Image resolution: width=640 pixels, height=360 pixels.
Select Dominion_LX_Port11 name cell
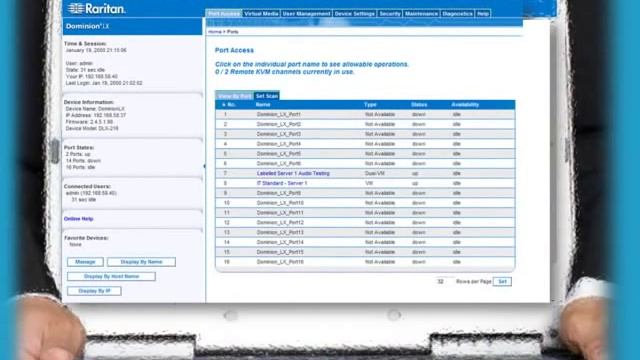pyautogui.click(x=280, y=213)
